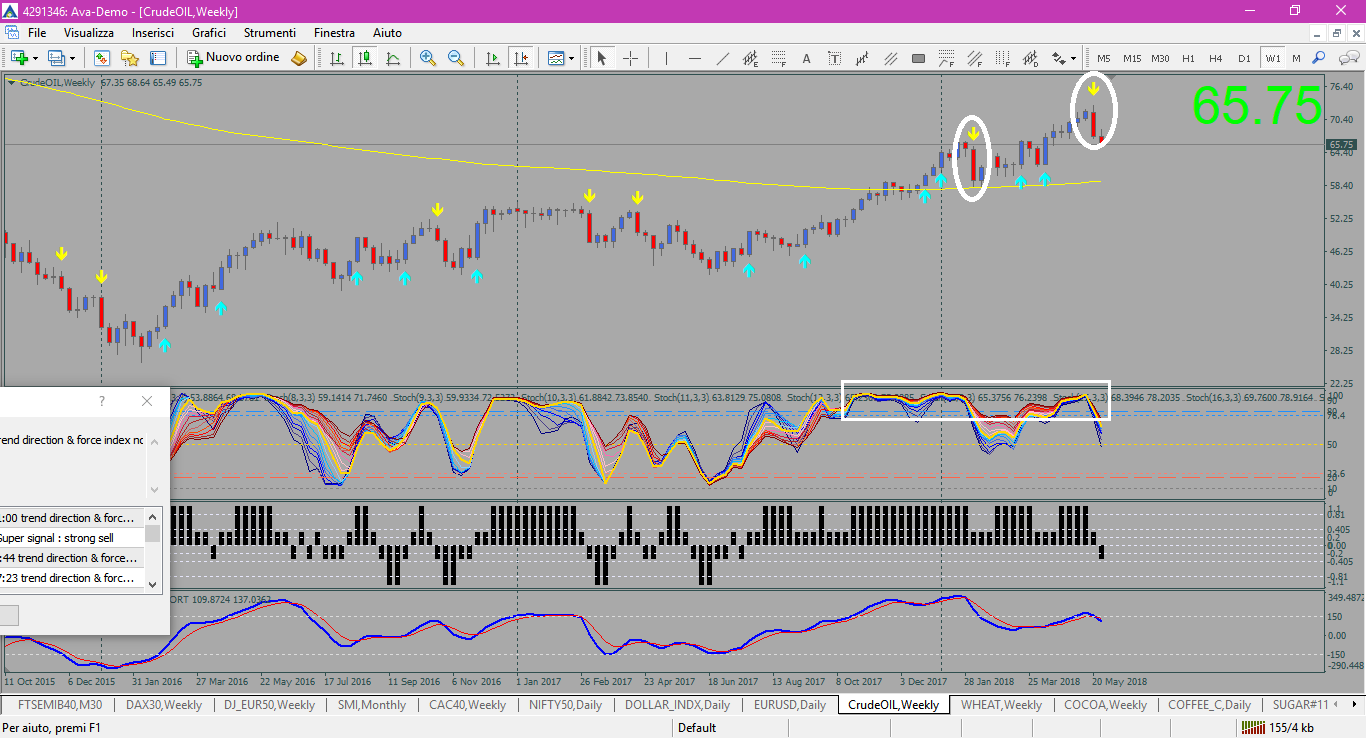Screen dimensions: 1366x738
Task: Switch to H4 timeframe
Action: (1216, 58)
